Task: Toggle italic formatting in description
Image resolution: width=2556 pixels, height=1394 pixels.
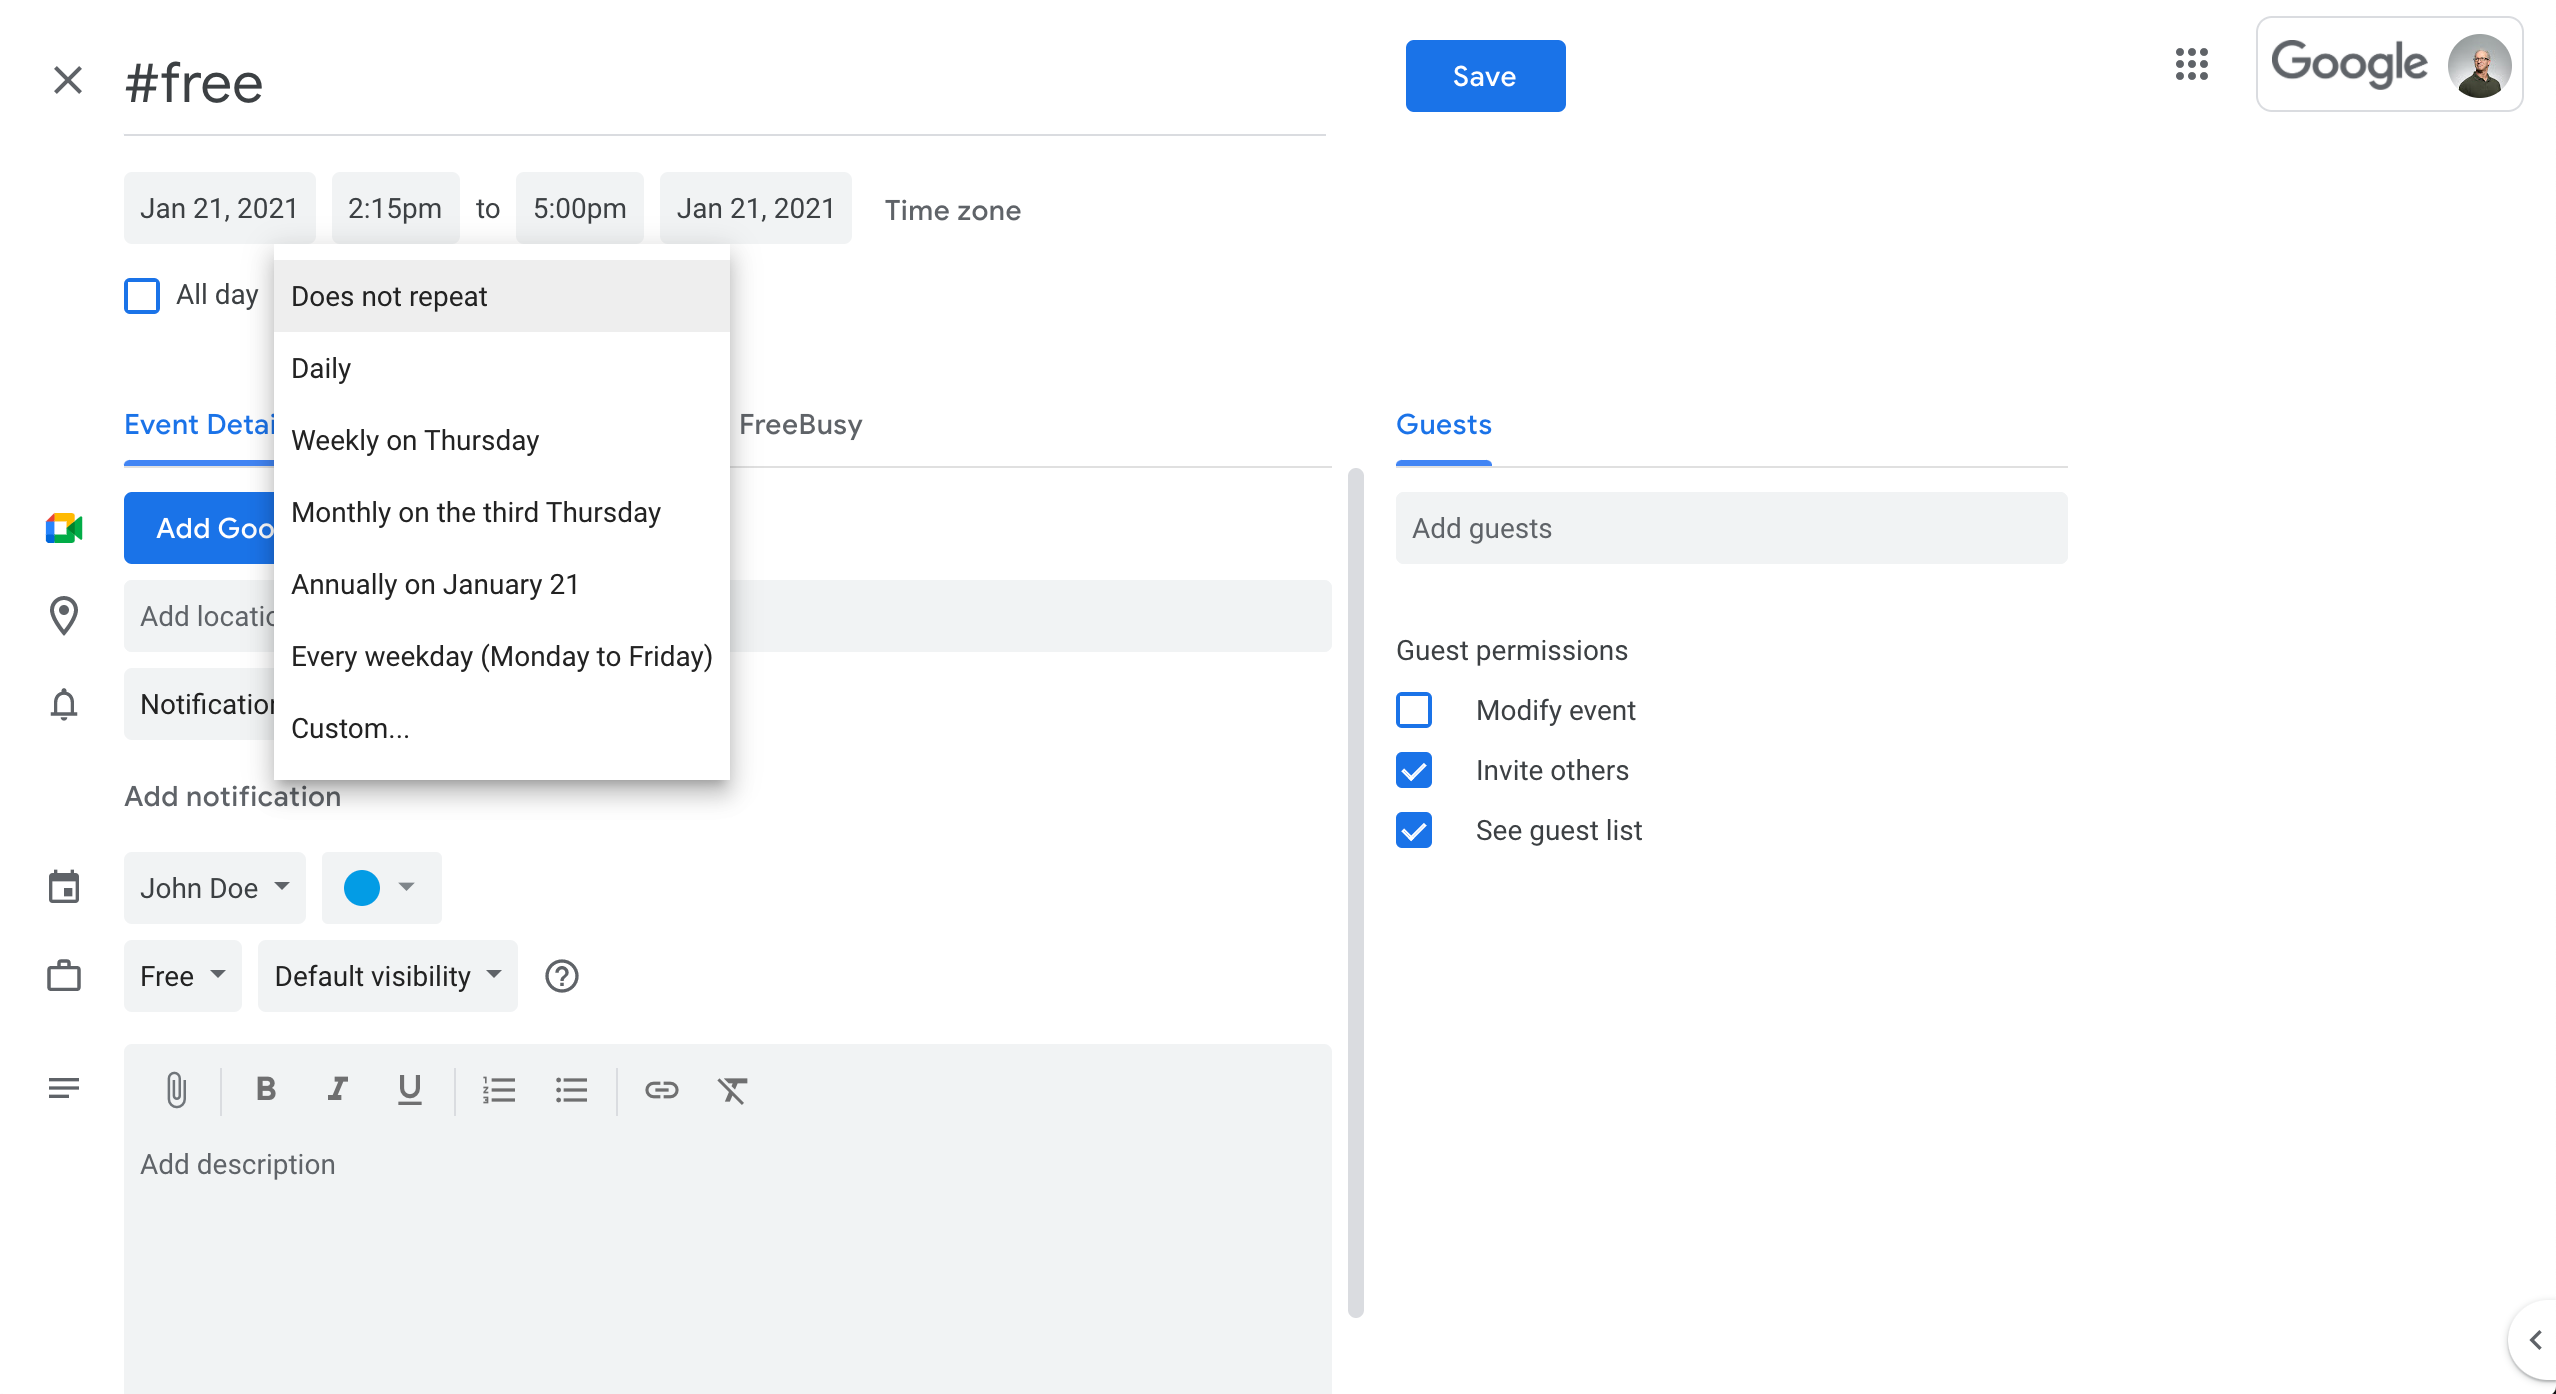Action: [x=338, y=1089]
